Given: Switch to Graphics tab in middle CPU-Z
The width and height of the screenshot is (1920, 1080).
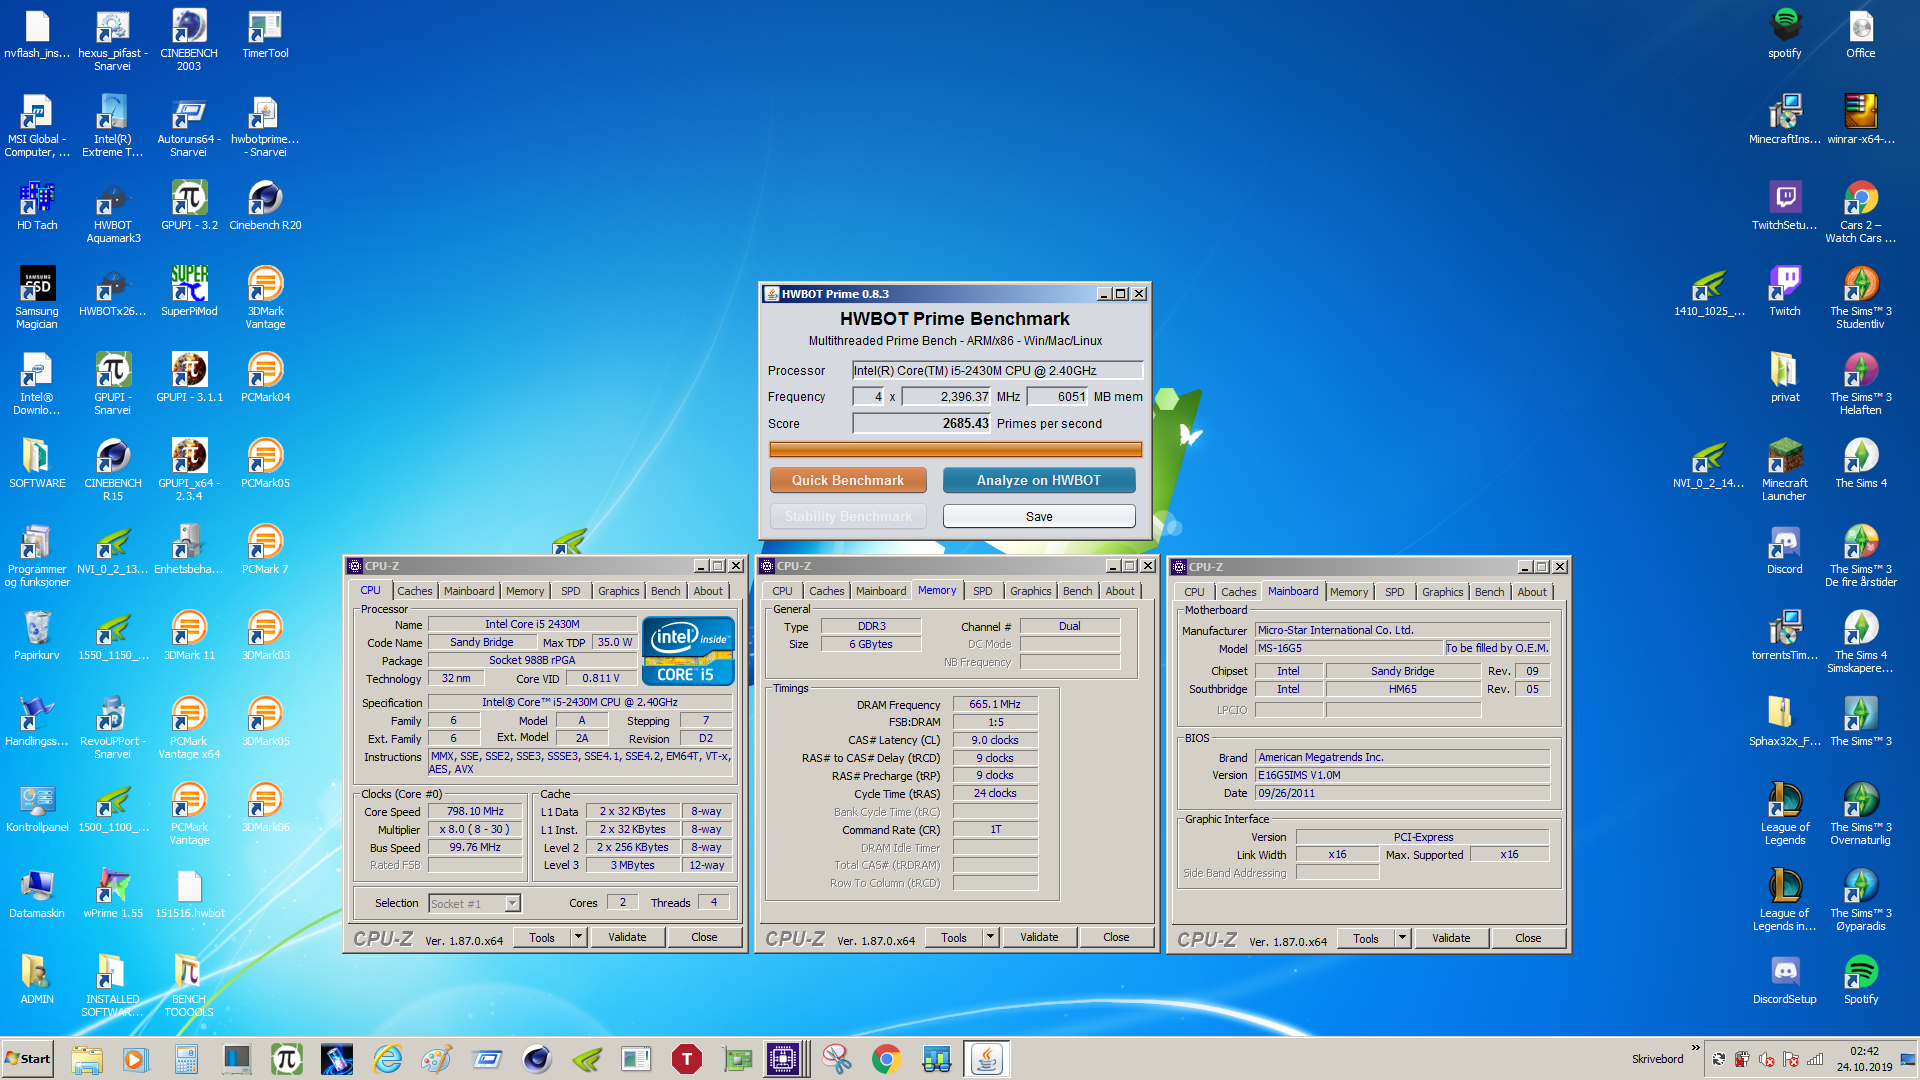Looking at the screenshot, I should tap(1030, 591).
